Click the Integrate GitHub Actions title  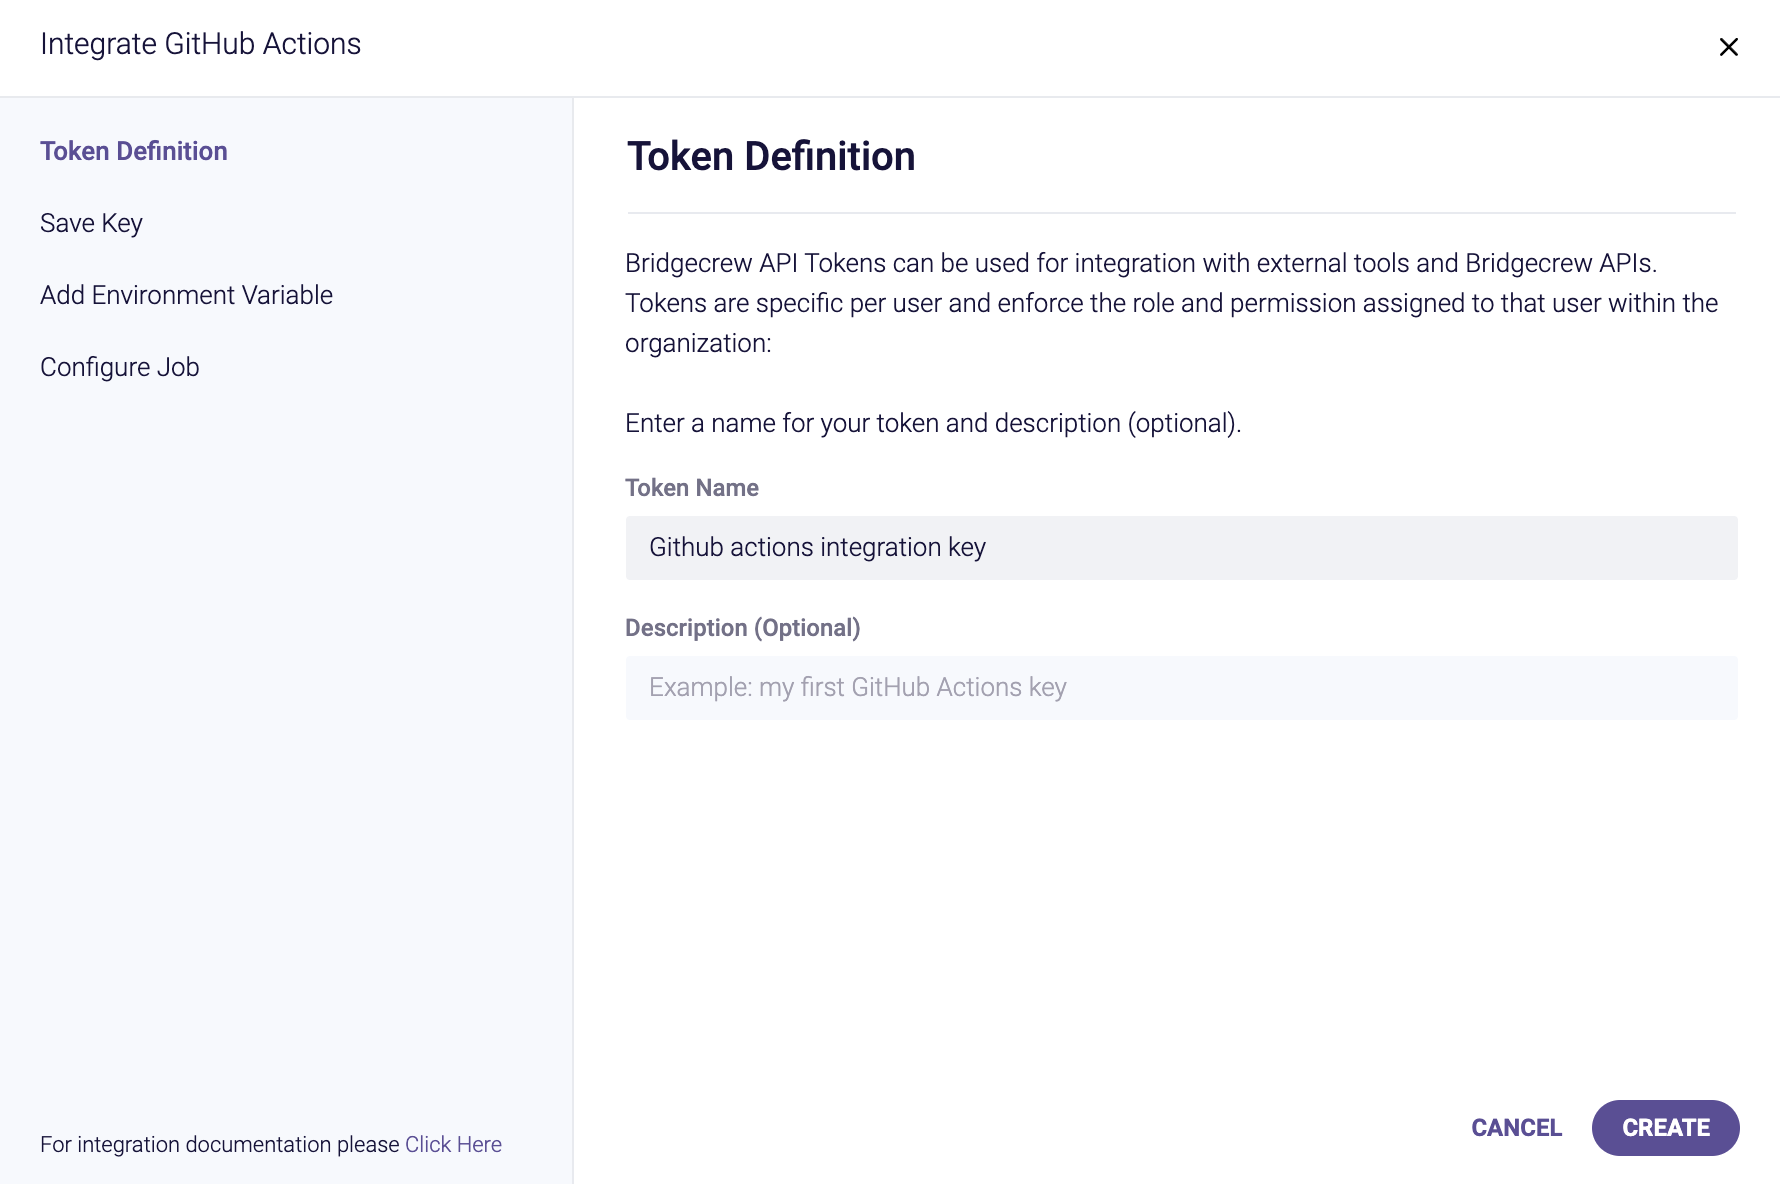[200, 44]
